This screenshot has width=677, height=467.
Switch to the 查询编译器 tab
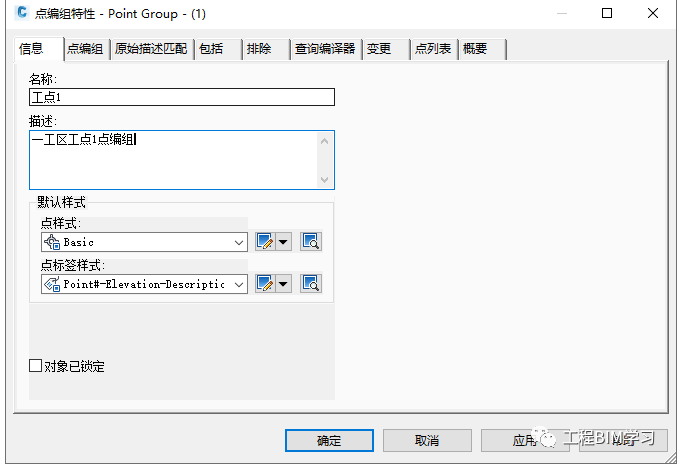(326, 49)
